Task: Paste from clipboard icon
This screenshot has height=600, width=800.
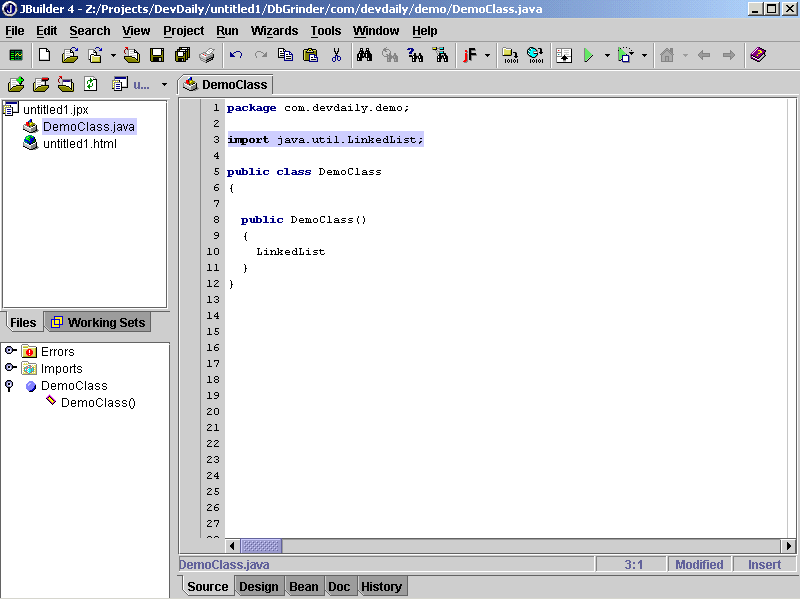Action: [x=311, y=55]
